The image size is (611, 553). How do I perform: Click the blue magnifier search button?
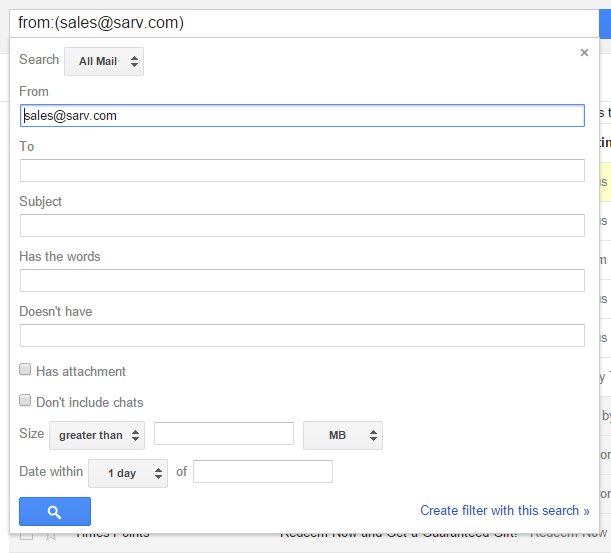tap(55, 512)
